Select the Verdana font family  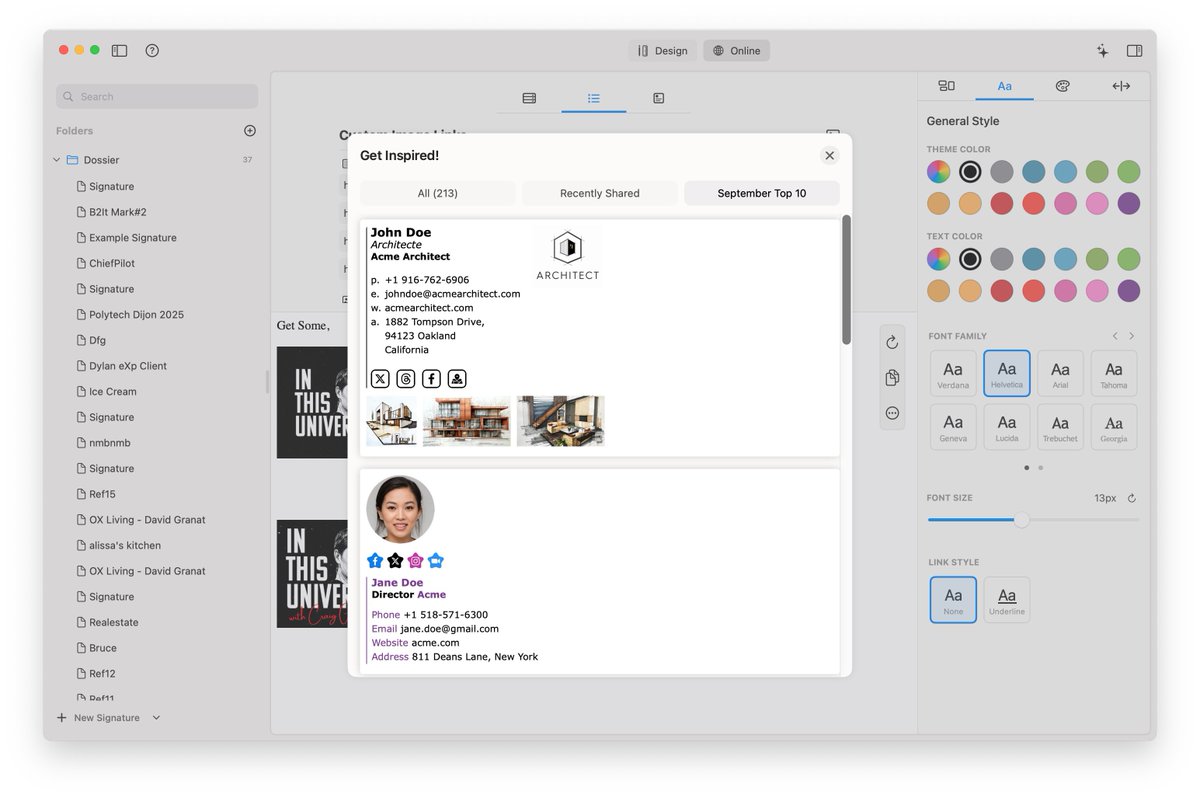tap(953, 373)
